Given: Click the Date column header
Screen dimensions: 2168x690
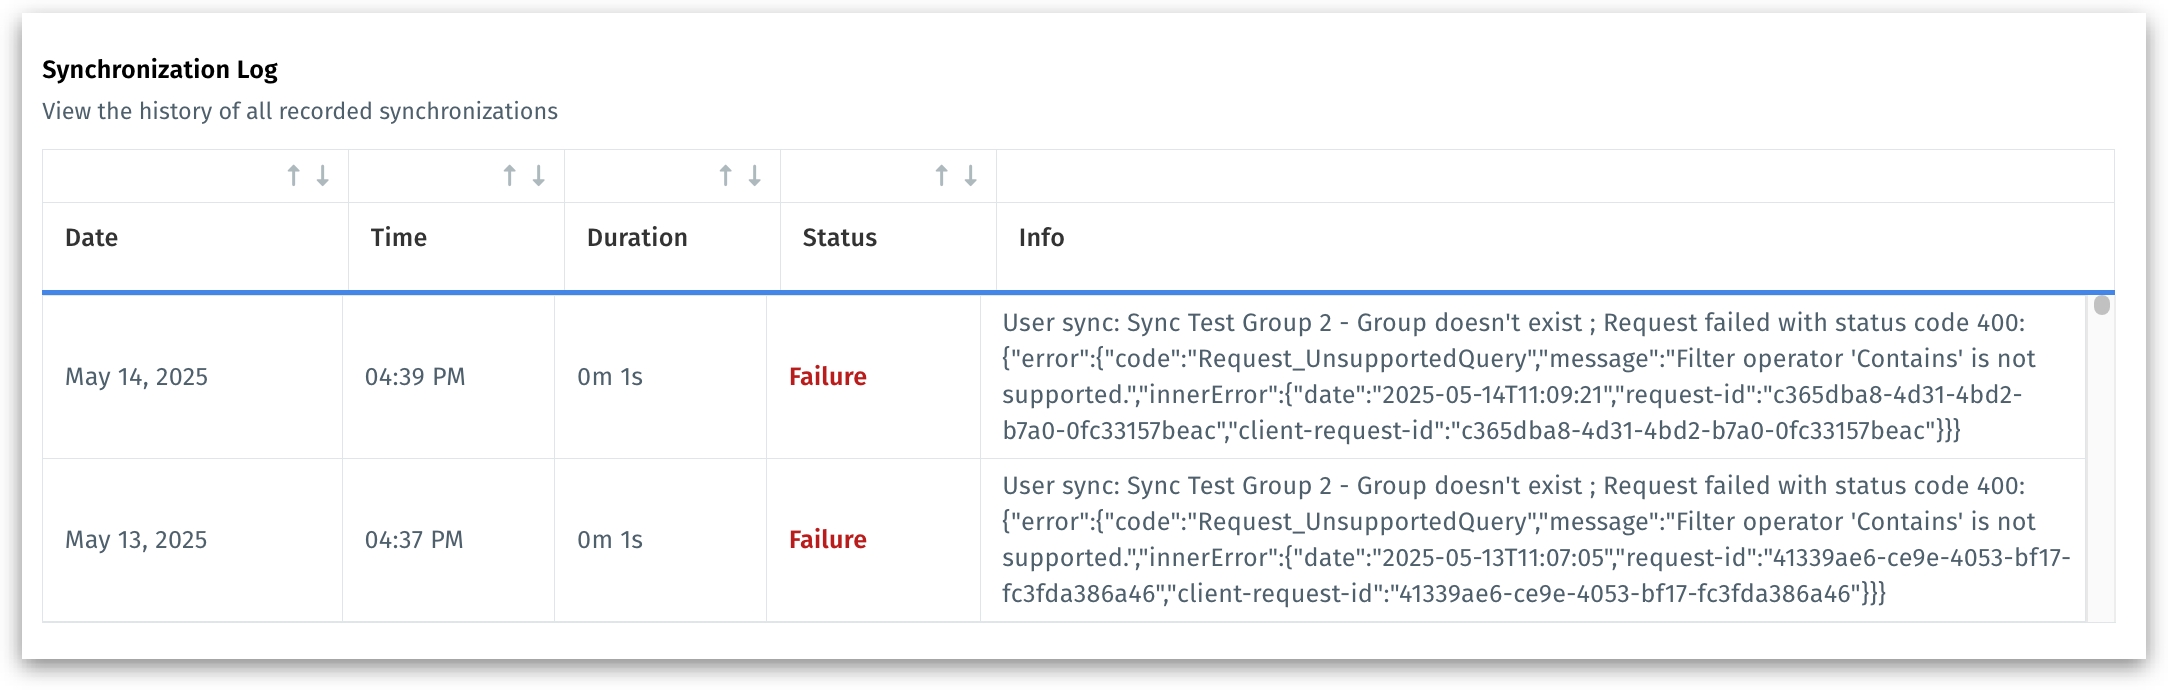Looking at the screenshot, I should point(92,238).
